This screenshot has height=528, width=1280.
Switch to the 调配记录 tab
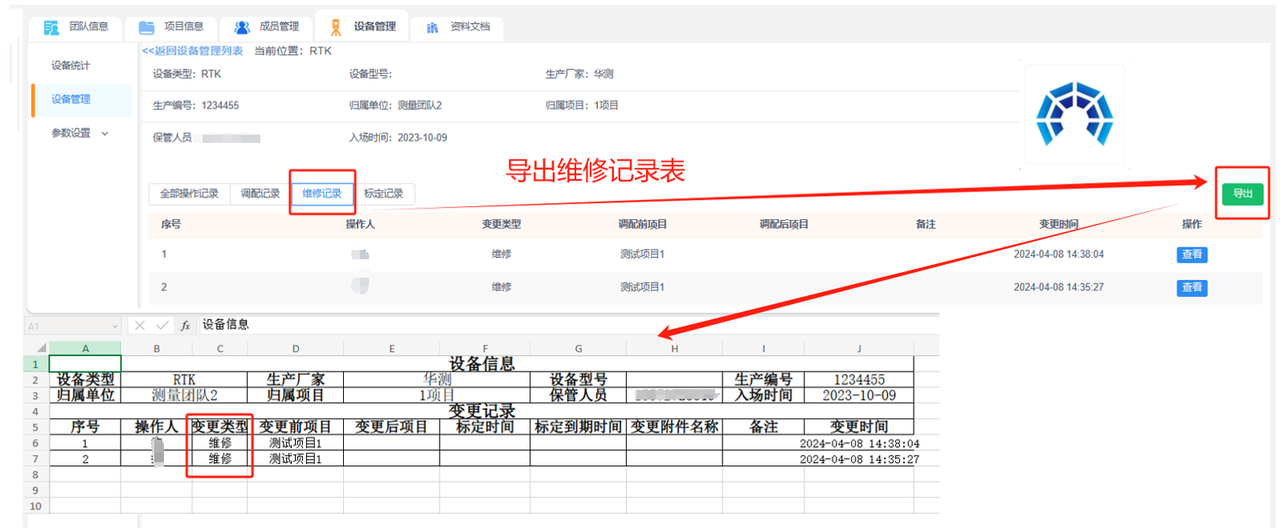point(260,194)
